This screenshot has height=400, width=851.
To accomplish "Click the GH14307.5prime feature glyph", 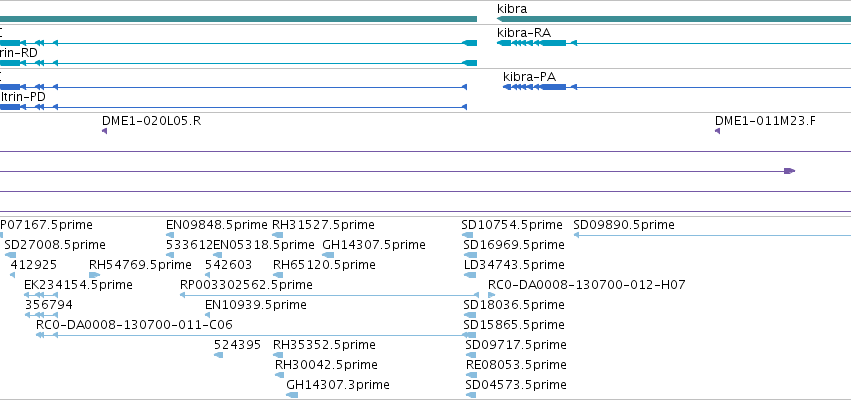I will tap(328, 255).
